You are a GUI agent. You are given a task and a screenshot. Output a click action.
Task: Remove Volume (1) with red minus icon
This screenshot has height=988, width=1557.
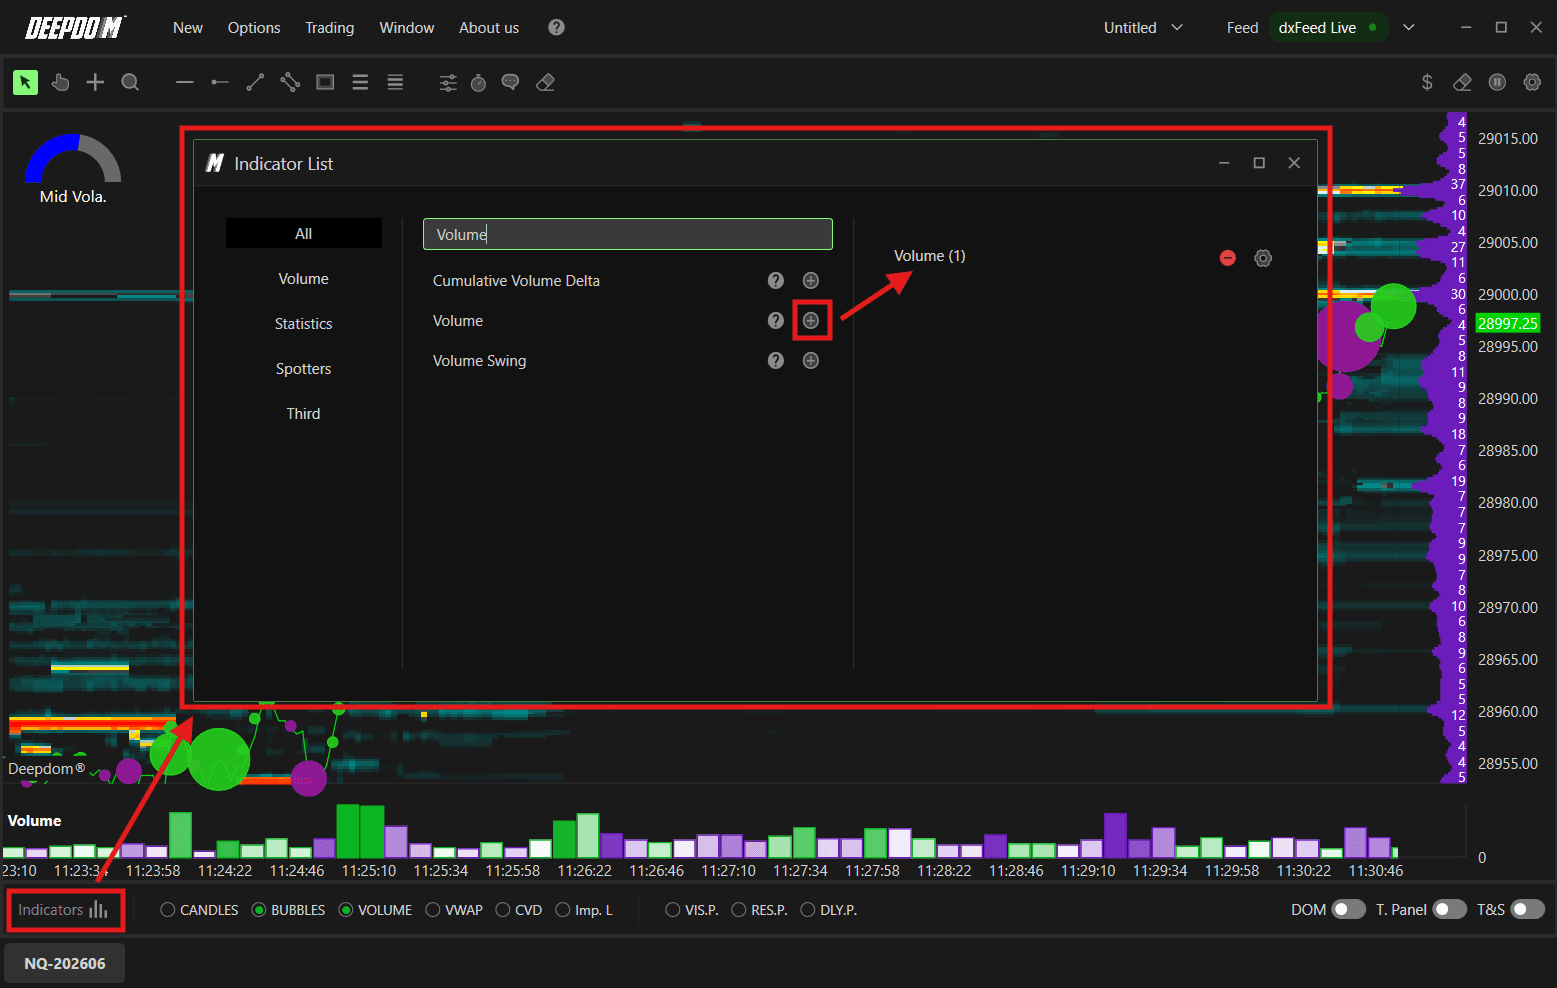(x=1228, y=258)
